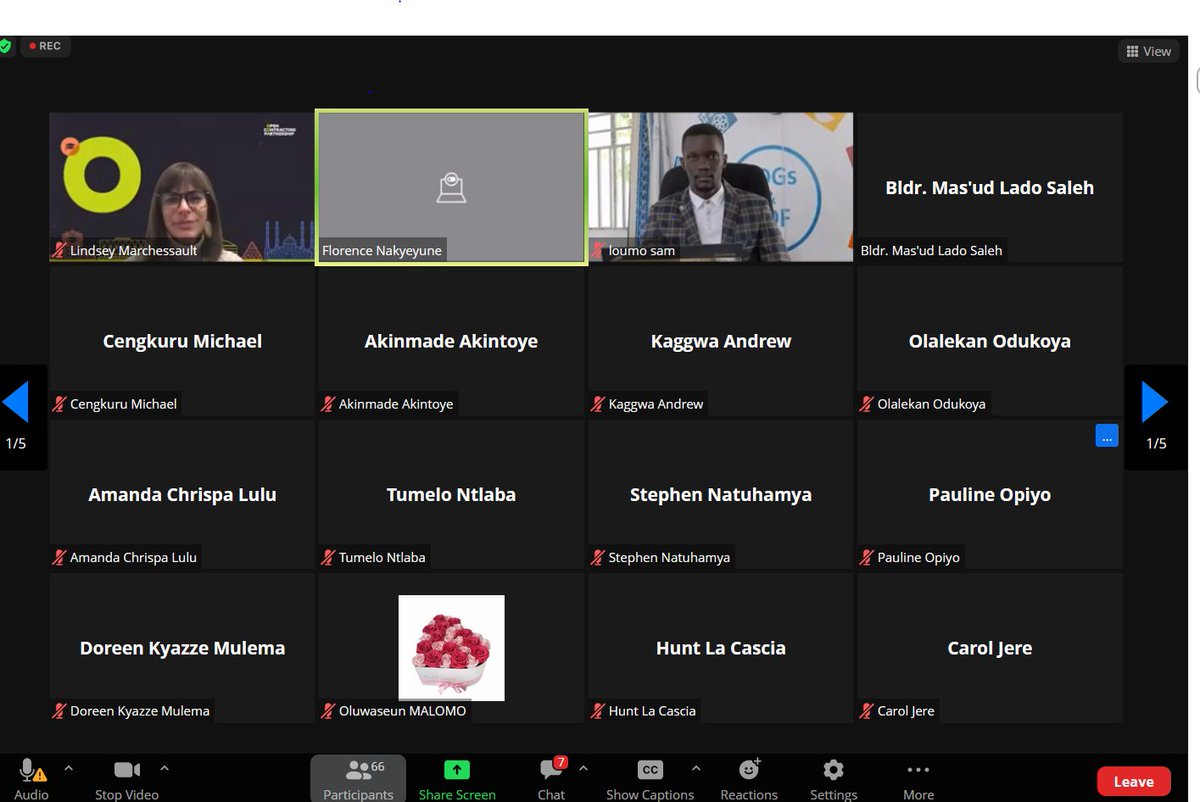This screenshot has width=1200, height=802.
Task: Open the Participants panel
Action: (x=358, y=779)
